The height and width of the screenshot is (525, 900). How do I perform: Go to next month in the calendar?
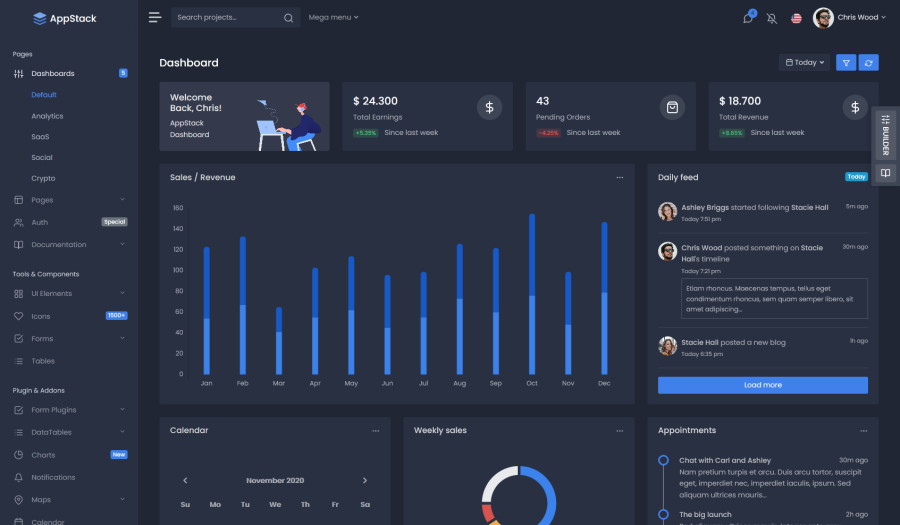(365, 481)
